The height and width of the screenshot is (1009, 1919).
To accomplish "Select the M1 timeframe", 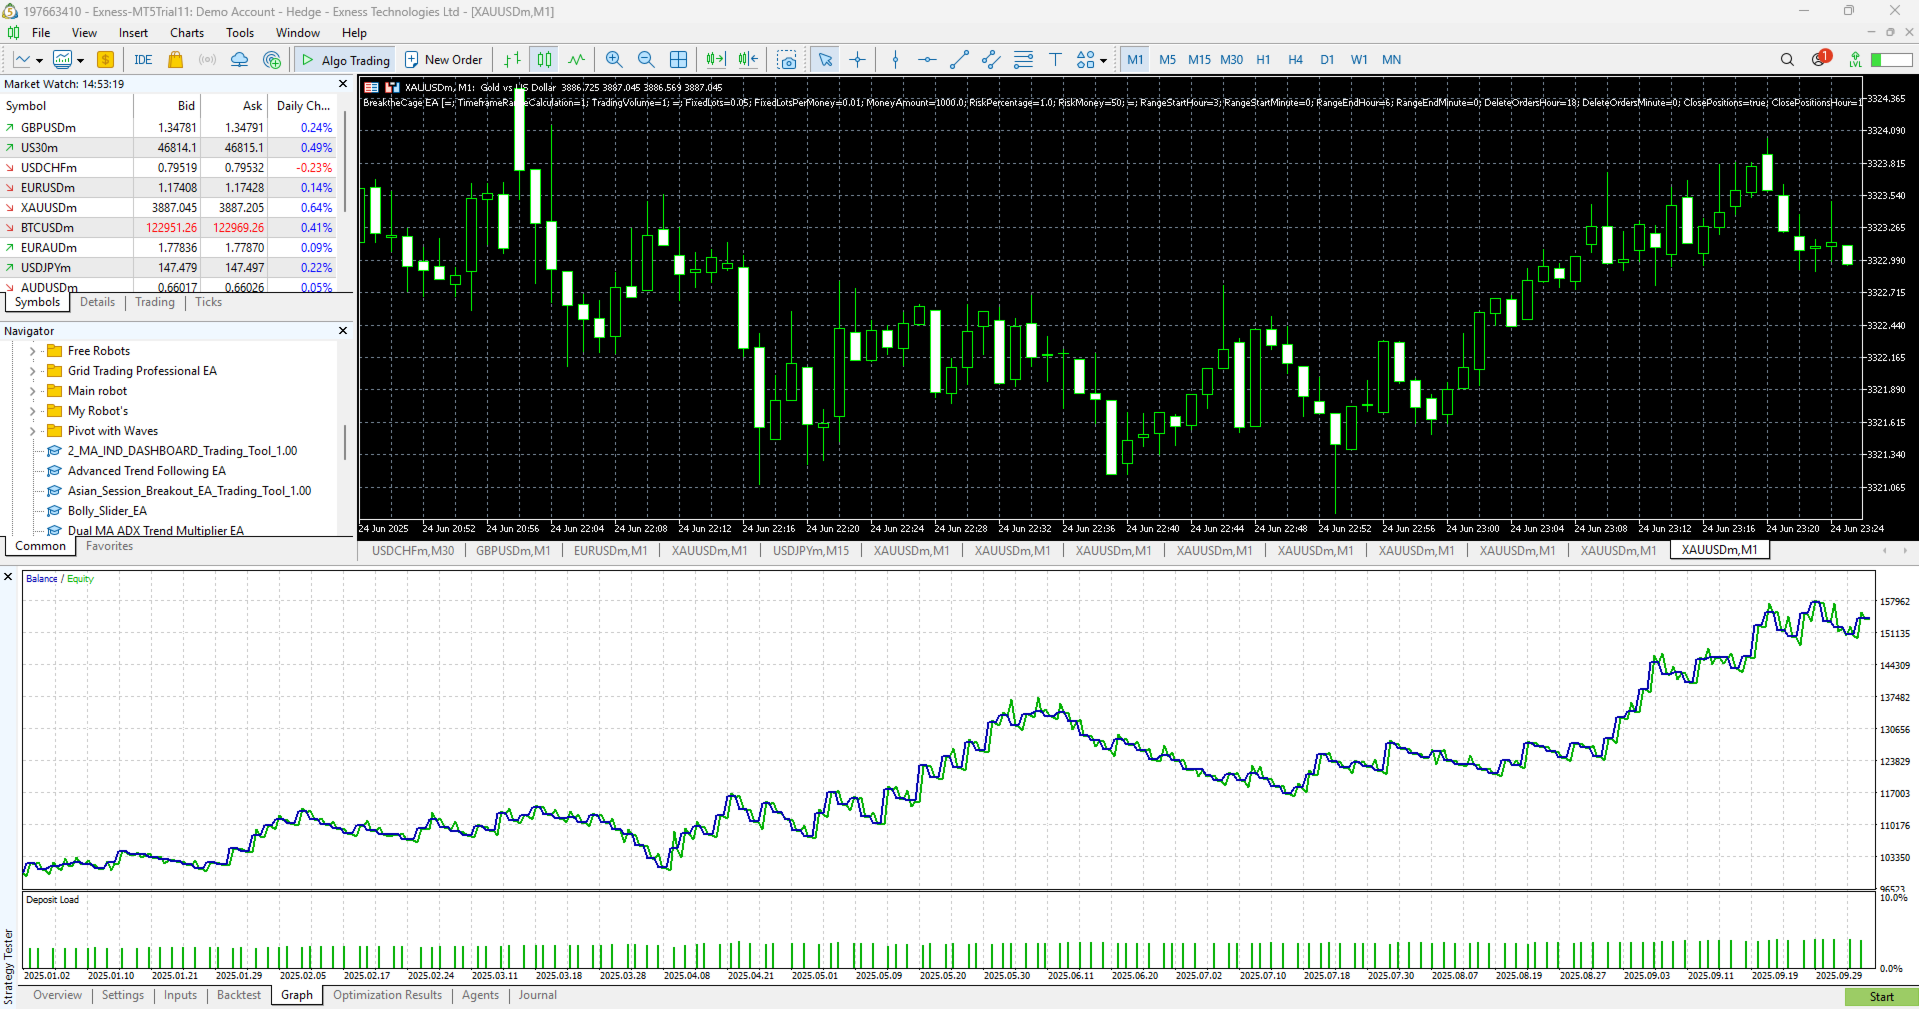I will [x=1135, y=60].
